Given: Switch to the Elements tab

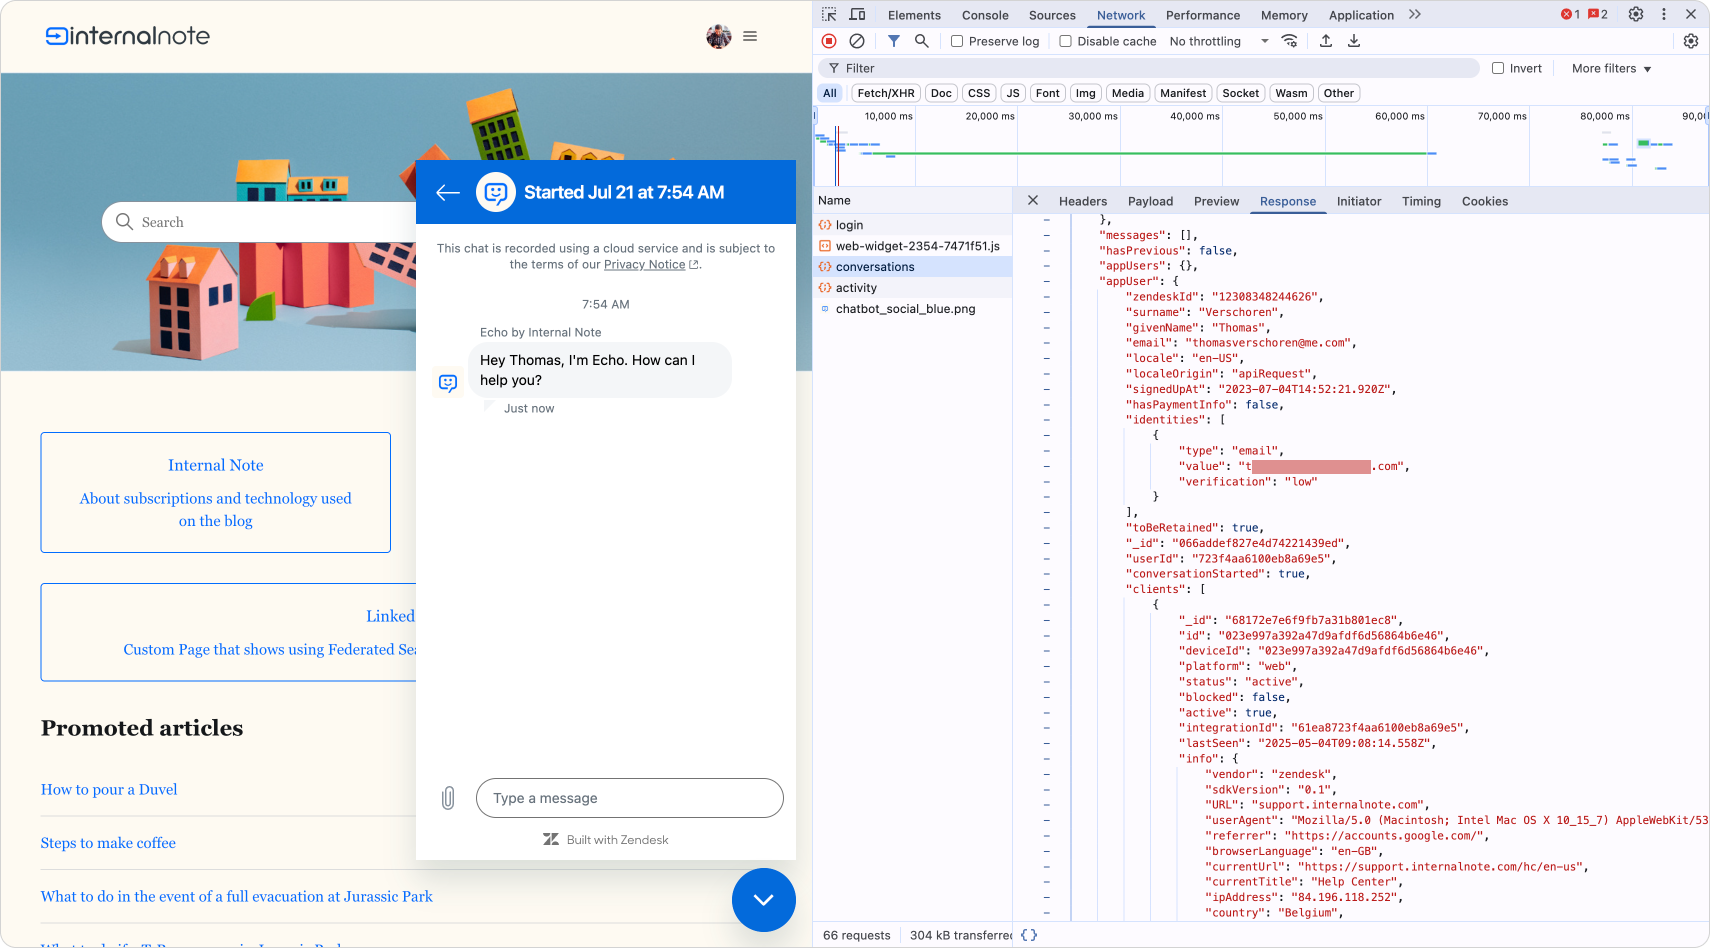Looking at the screenshot, I should coord(914,15).
